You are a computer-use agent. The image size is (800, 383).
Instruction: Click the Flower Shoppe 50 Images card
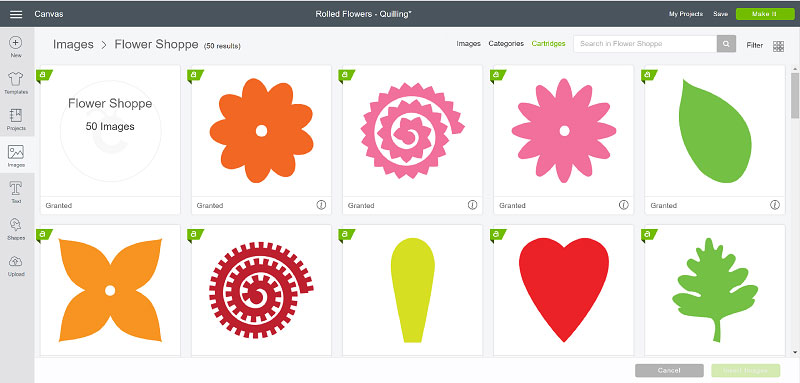point(110,139)
